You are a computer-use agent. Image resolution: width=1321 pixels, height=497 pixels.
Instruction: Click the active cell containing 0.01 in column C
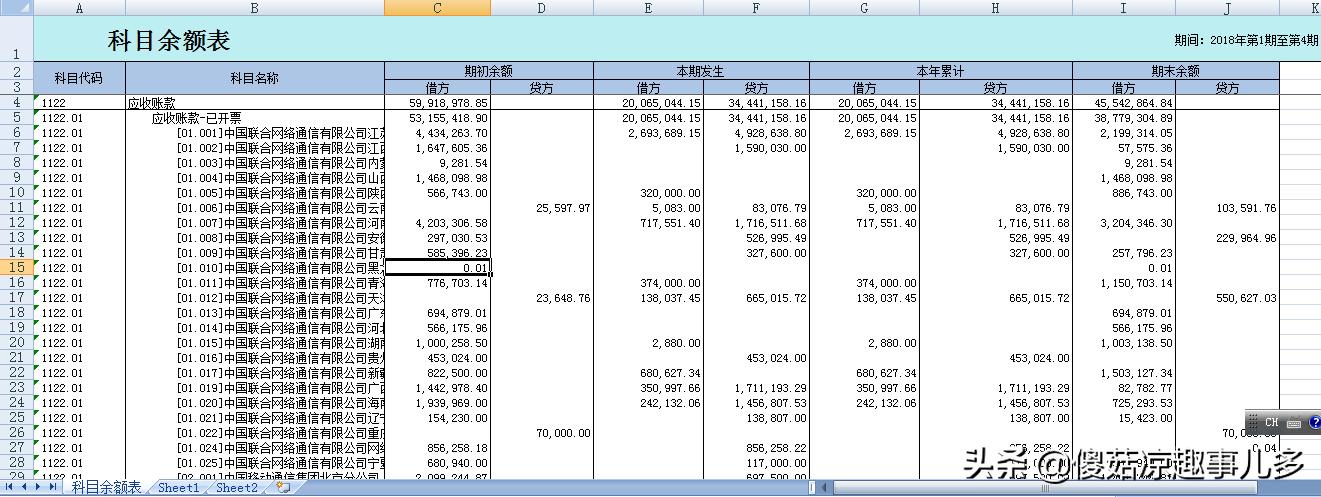coord(437,267)
